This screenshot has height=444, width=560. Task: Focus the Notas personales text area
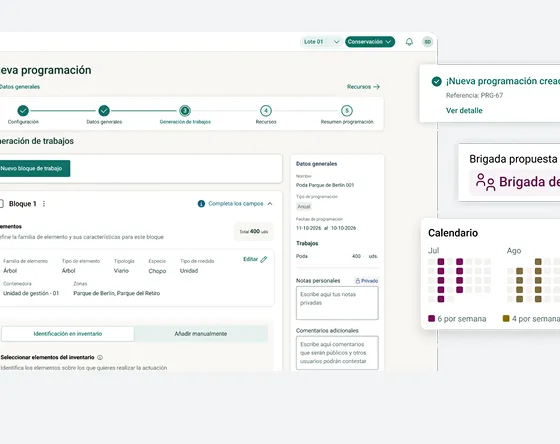tap(337, 303)
